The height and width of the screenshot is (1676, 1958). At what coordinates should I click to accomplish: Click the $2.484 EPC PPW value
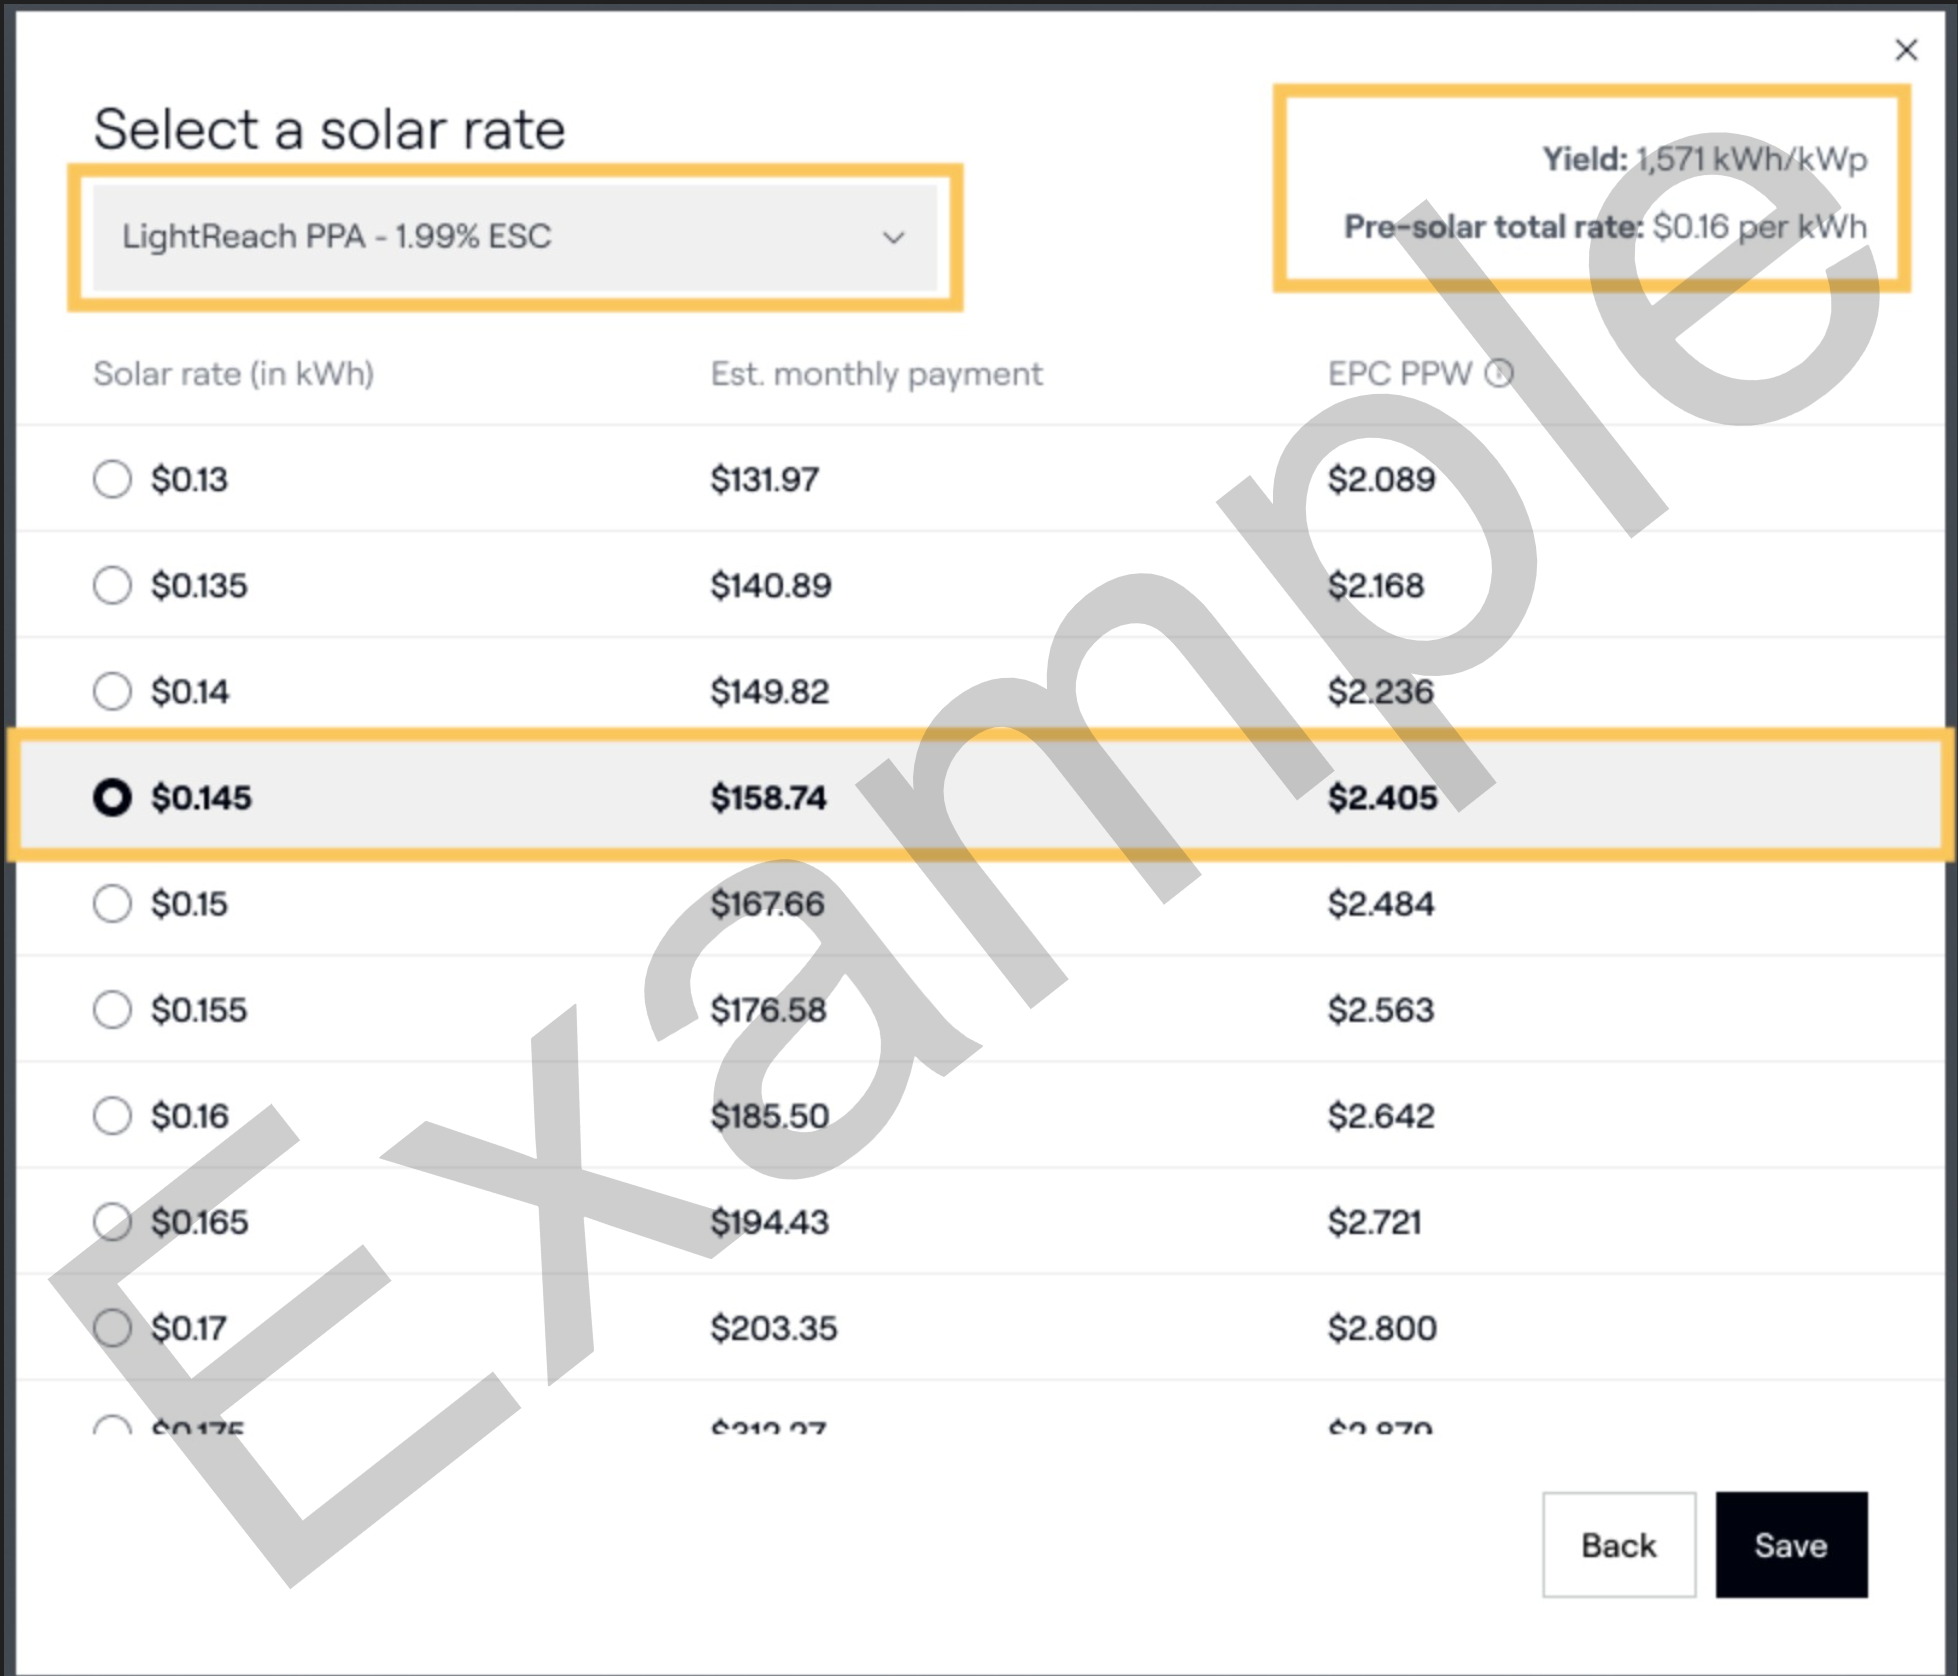tap(1380, 904)
